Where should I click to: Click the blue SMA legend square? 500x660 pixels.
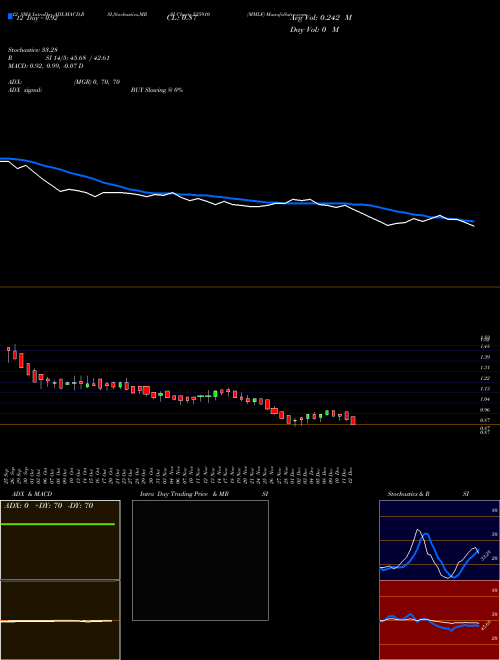[x=10, y=16]
